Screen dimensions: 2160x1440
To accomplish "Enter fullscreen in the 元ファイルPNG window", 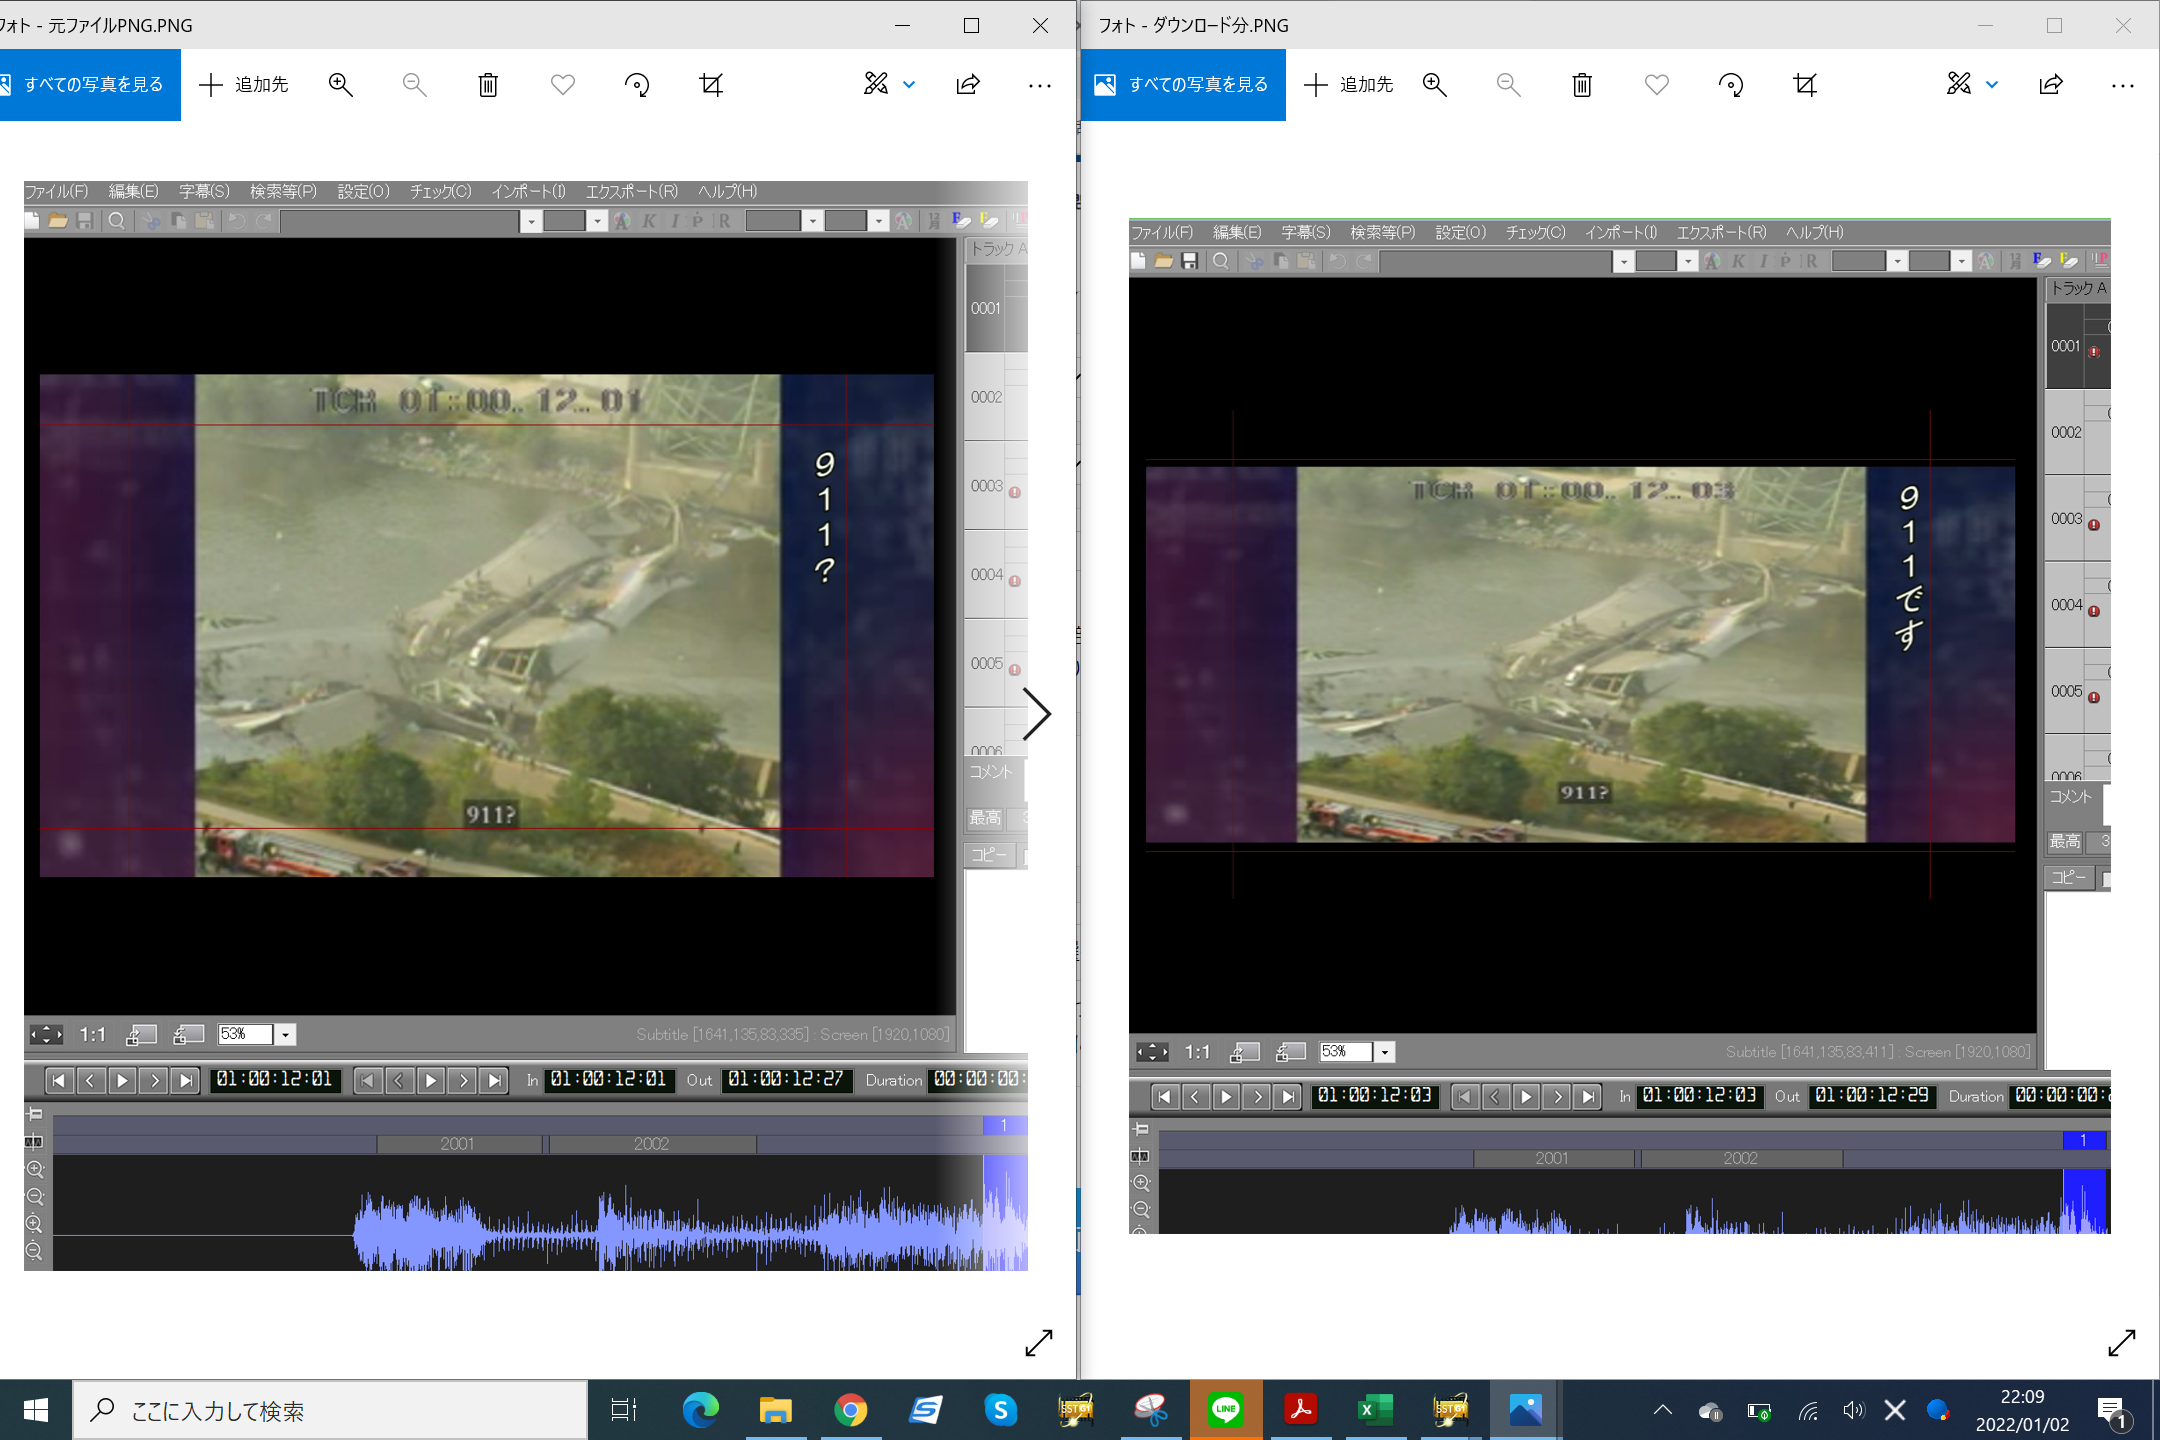I will click(1039, 1342).
